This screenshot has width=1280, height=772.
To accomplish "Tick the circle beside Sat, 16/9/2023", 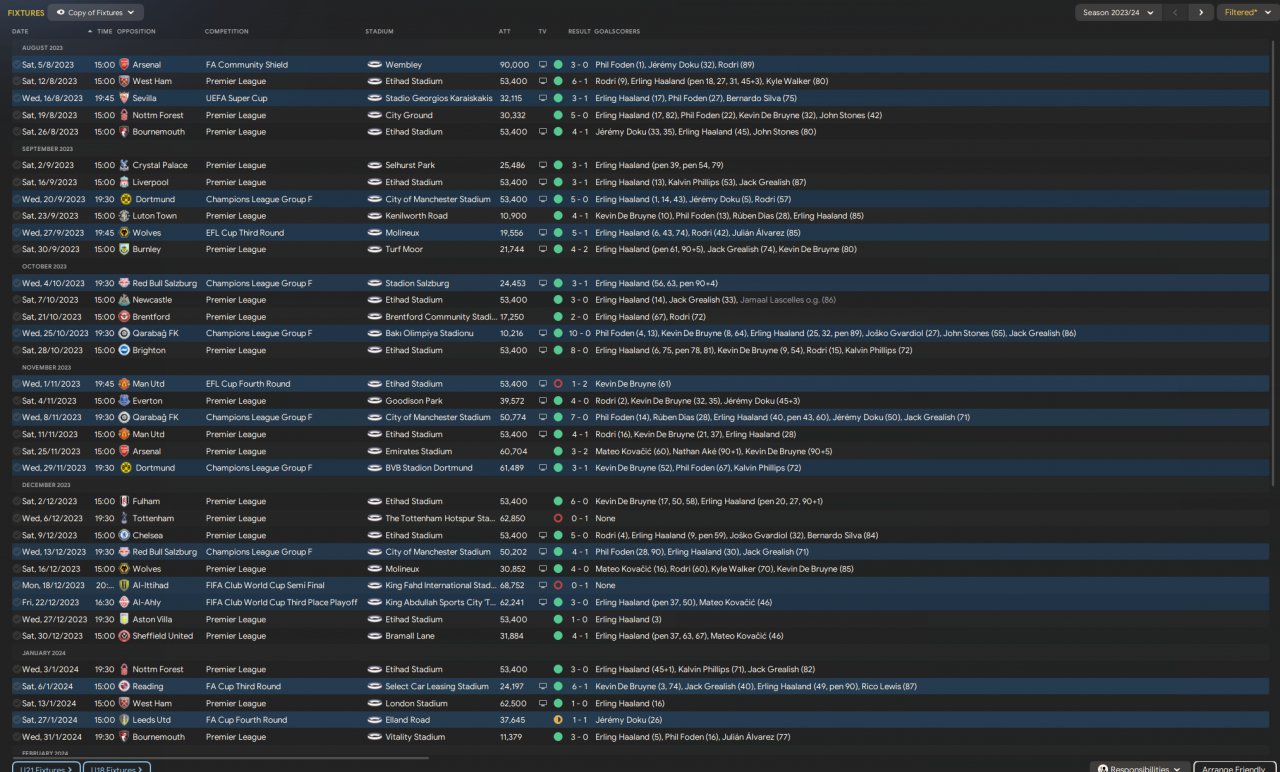I will (x=16, y=182).
